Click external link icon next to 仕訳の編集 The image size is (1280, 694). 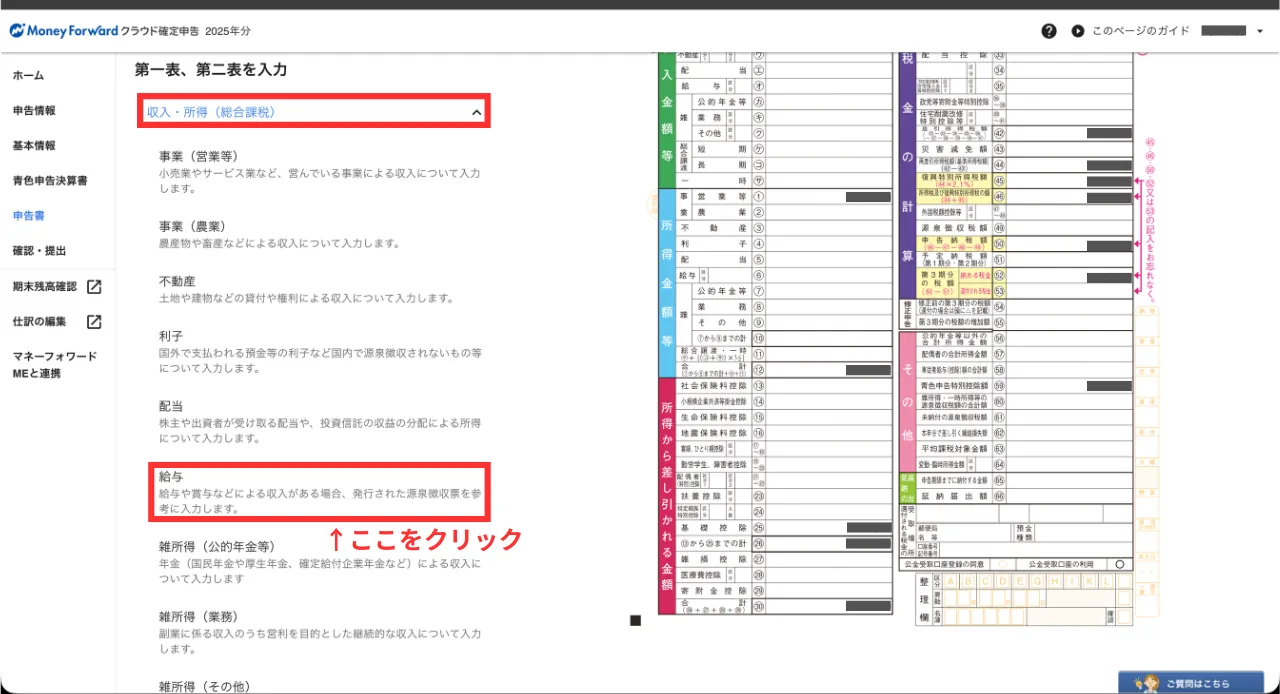click(94, 322)
